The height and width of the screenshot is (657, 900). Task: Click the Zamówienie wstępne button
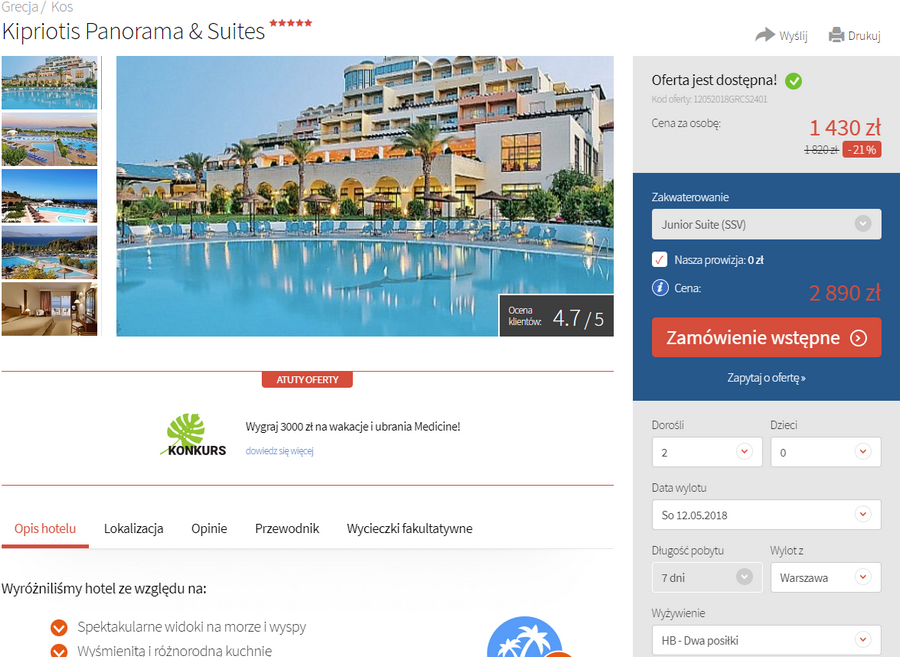(766, 337)
